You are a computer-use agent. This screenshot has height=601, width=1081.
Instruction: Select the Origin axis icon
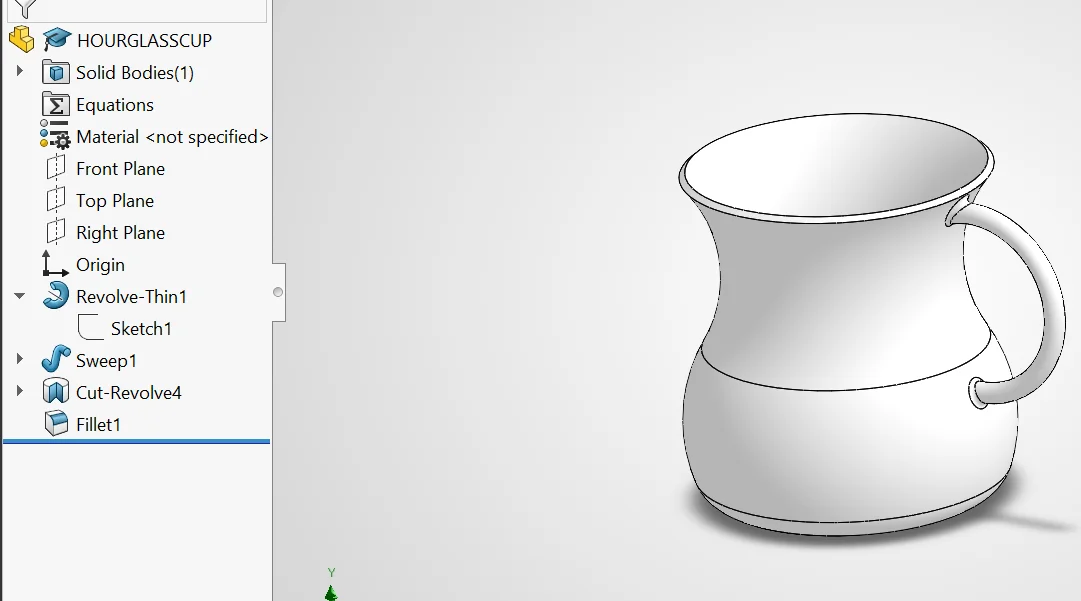[x=55, y=264]
